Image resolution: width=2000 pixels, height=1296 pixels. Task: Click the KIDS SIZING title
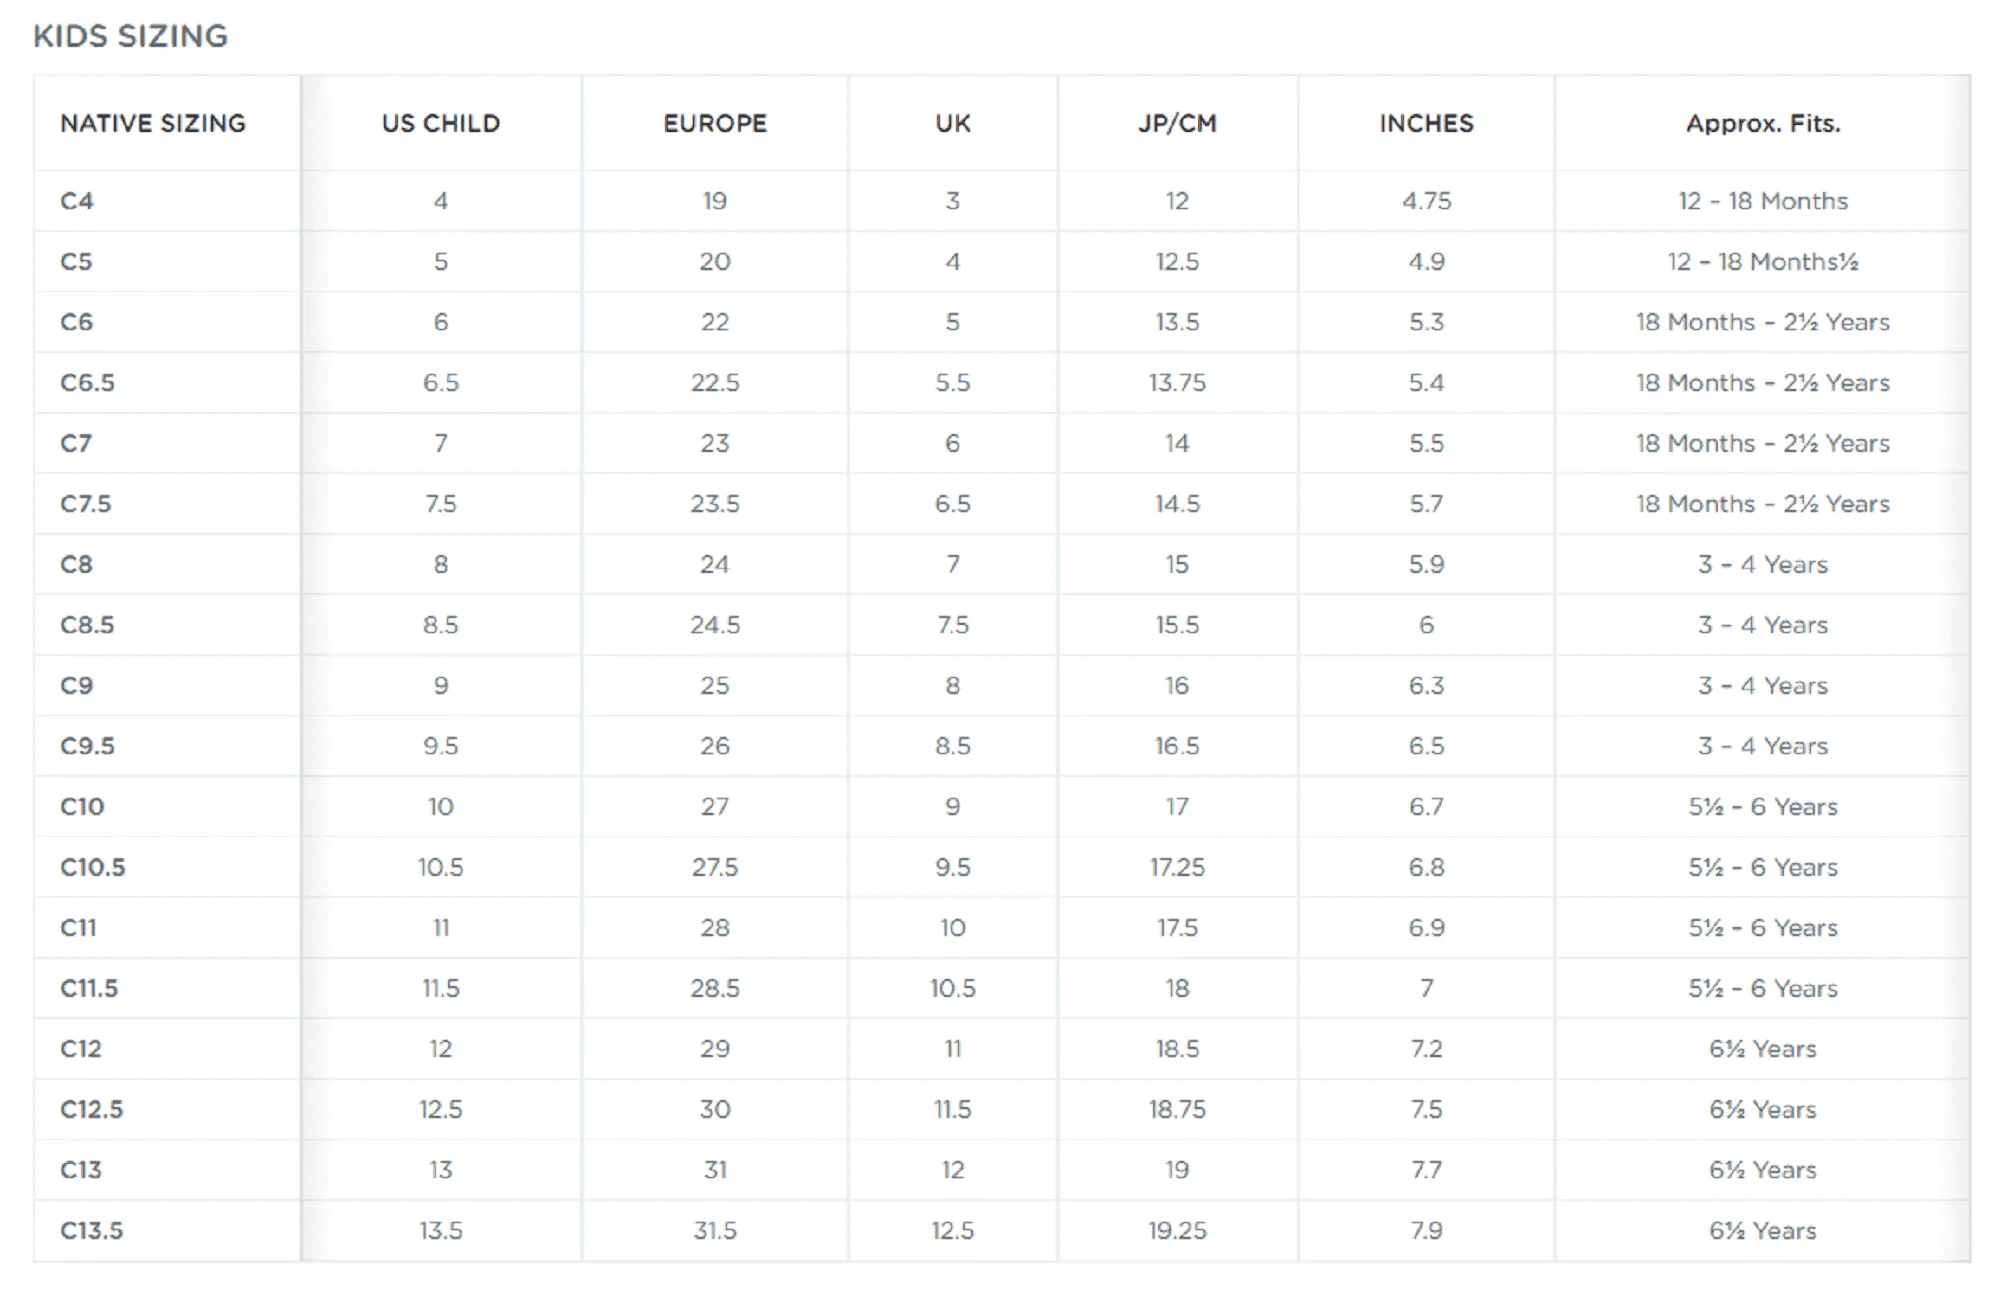130,36
